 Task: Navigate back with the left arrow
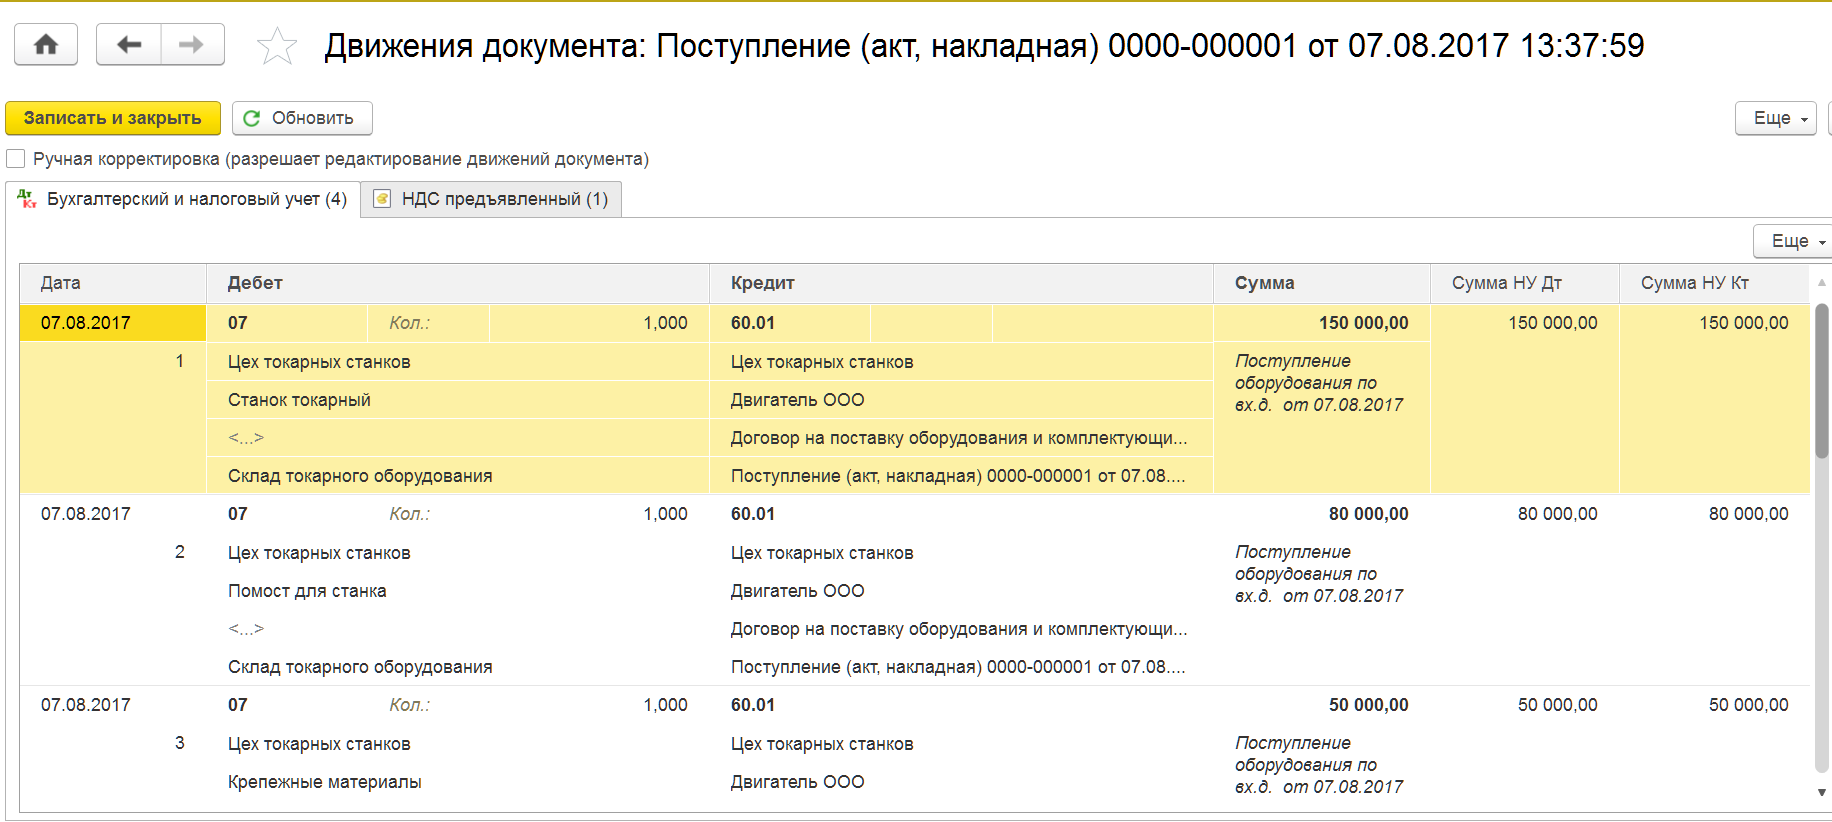[x=128, y=45]
